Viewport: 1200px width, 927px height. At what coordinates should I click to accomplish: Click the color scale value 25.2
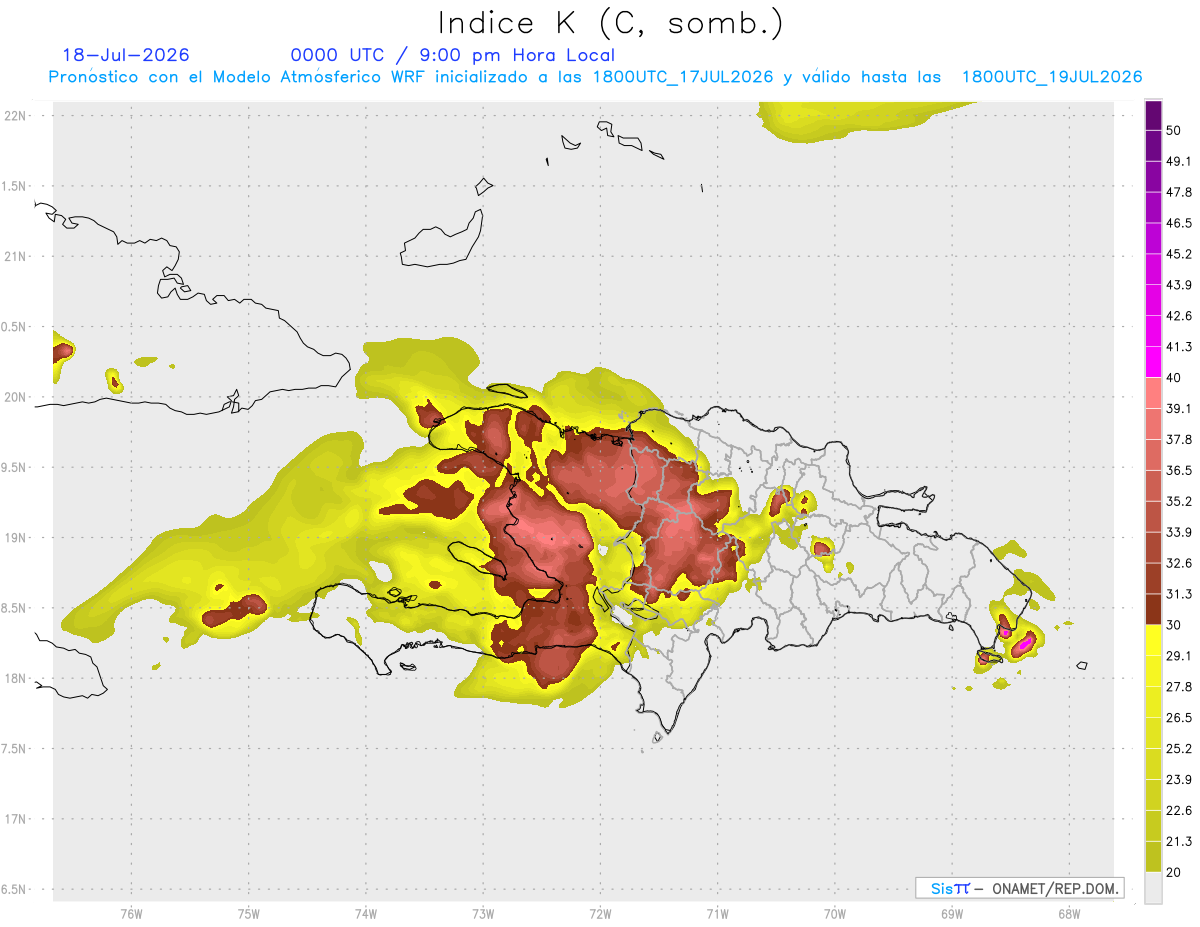[x=1179, y=749]
